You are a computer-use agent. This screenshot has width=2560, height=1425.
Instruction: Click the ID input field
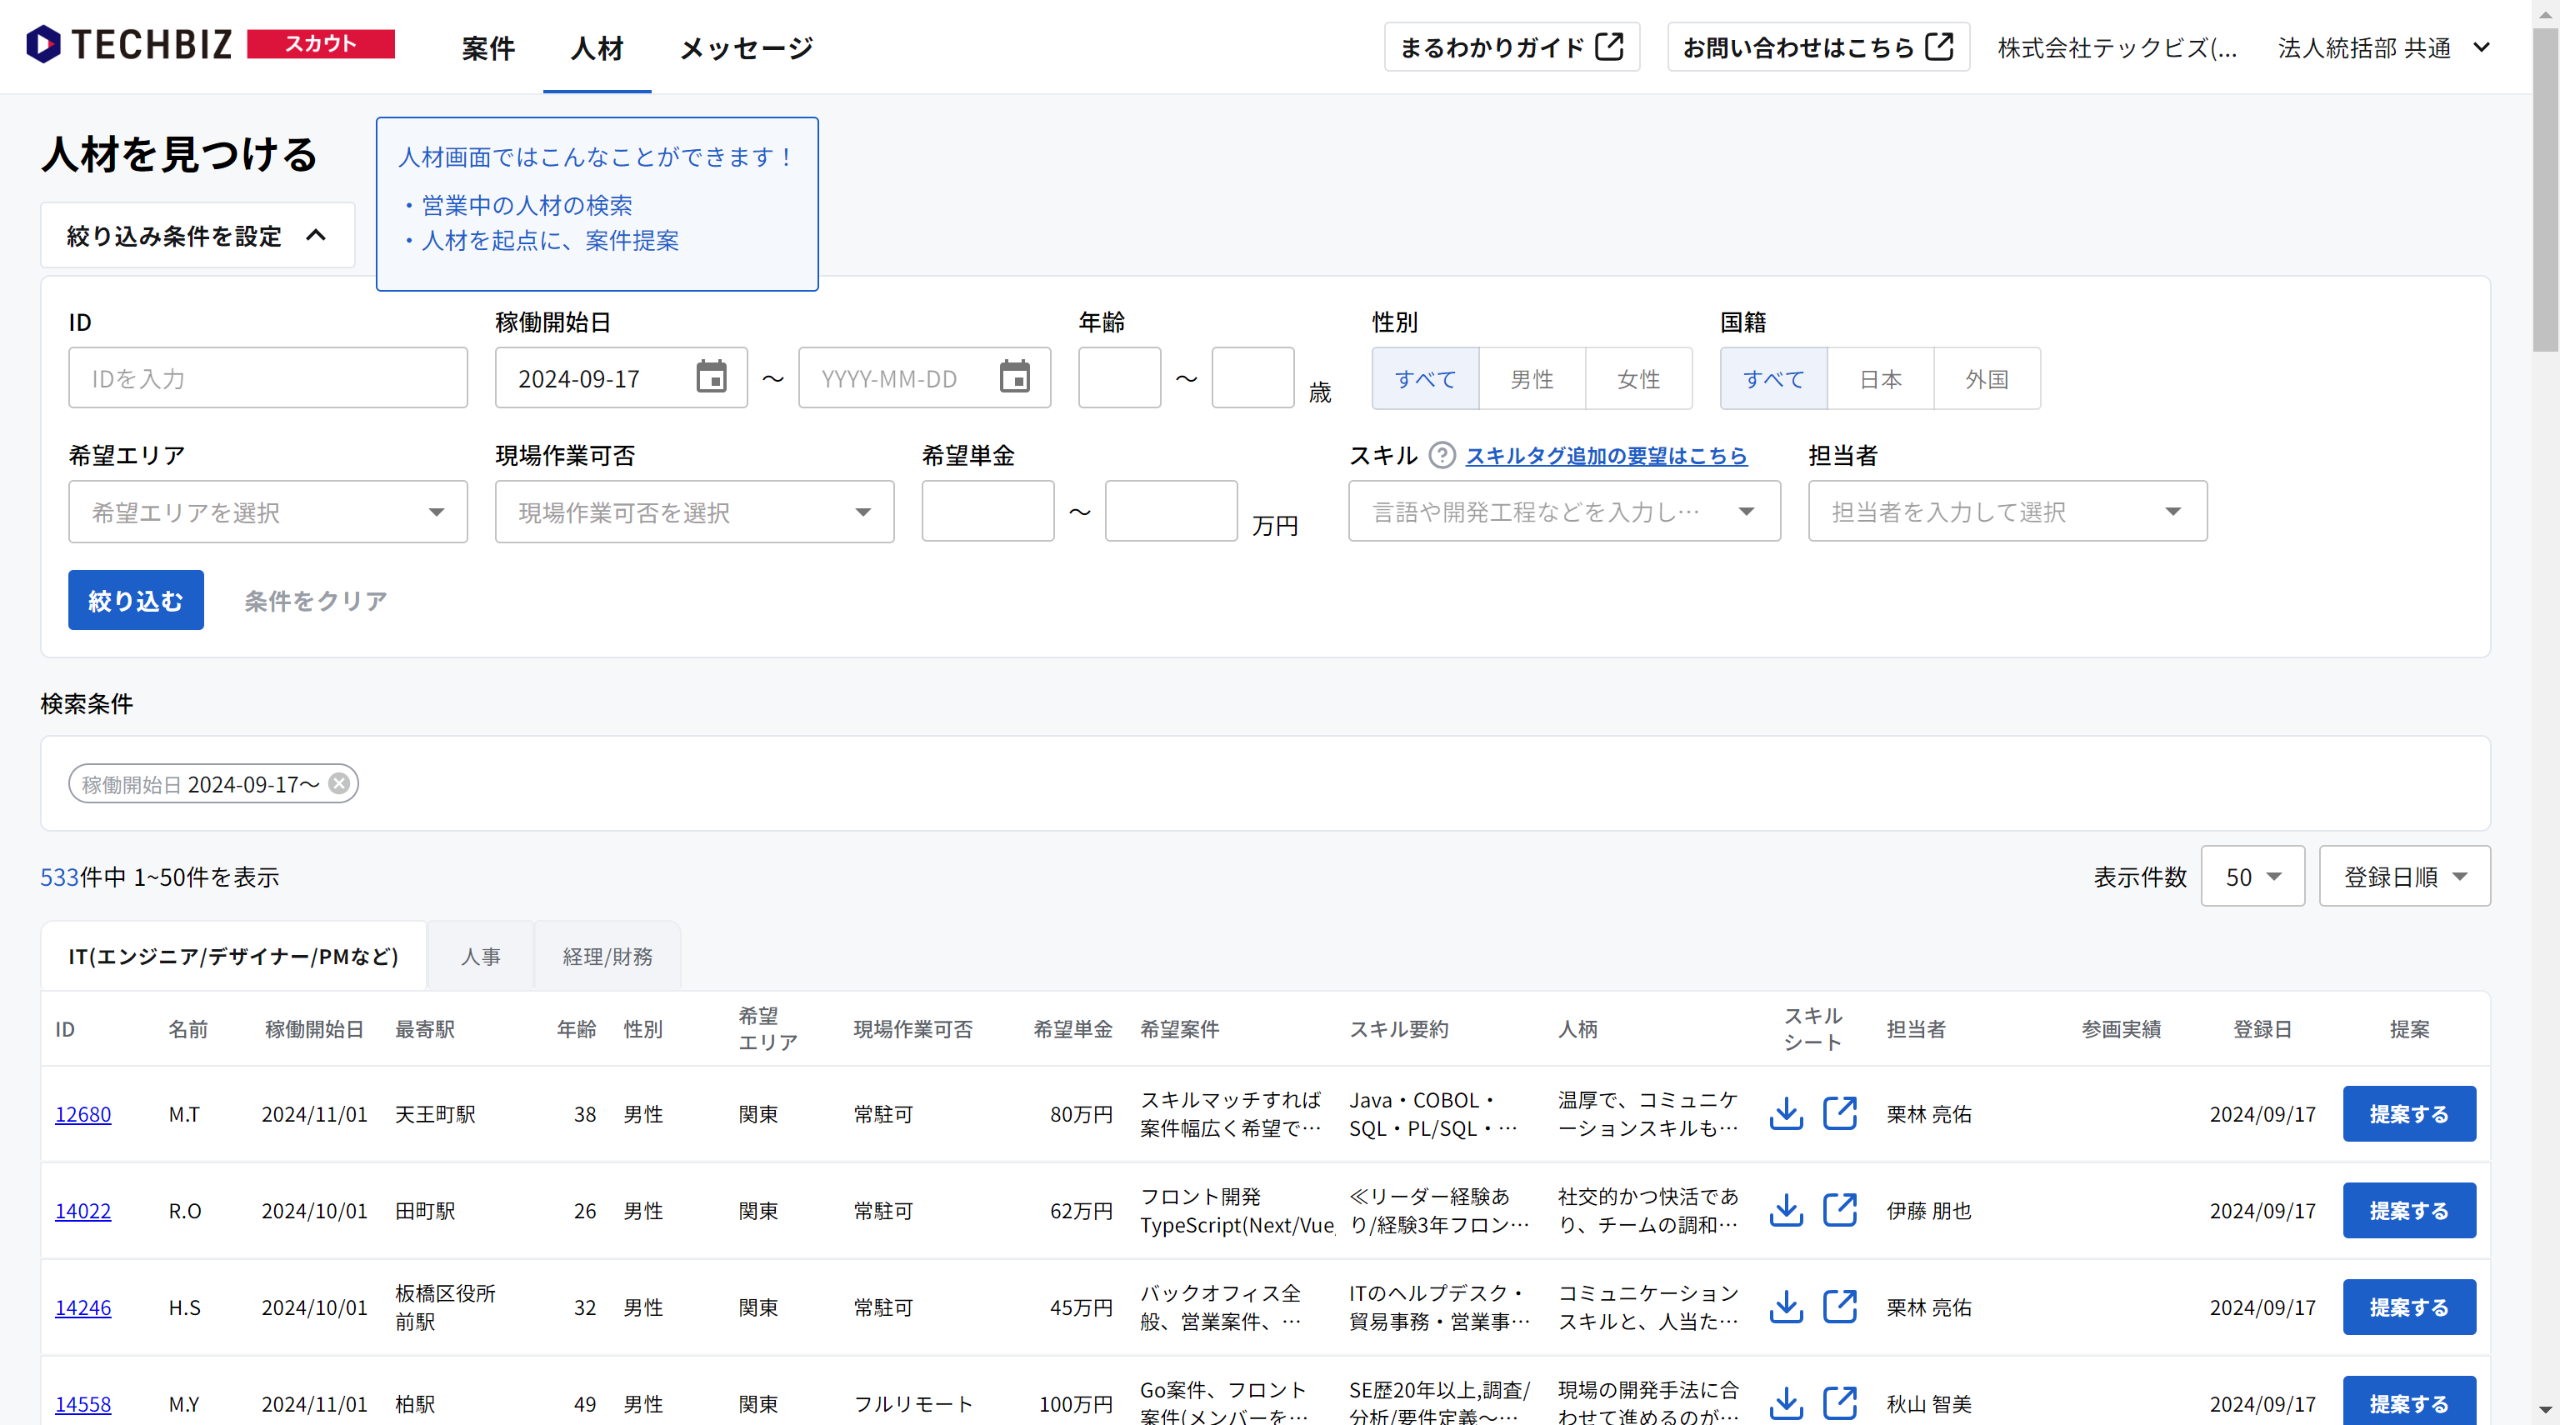pos(268,378)
